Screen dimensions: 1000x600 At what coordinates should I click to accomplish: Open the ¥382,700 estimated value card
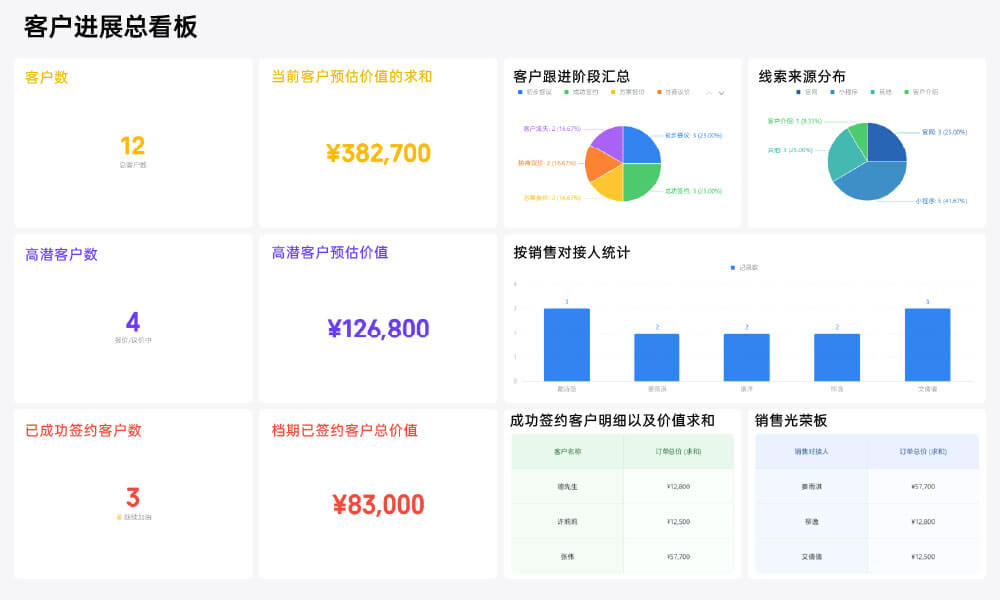point(378,143)
